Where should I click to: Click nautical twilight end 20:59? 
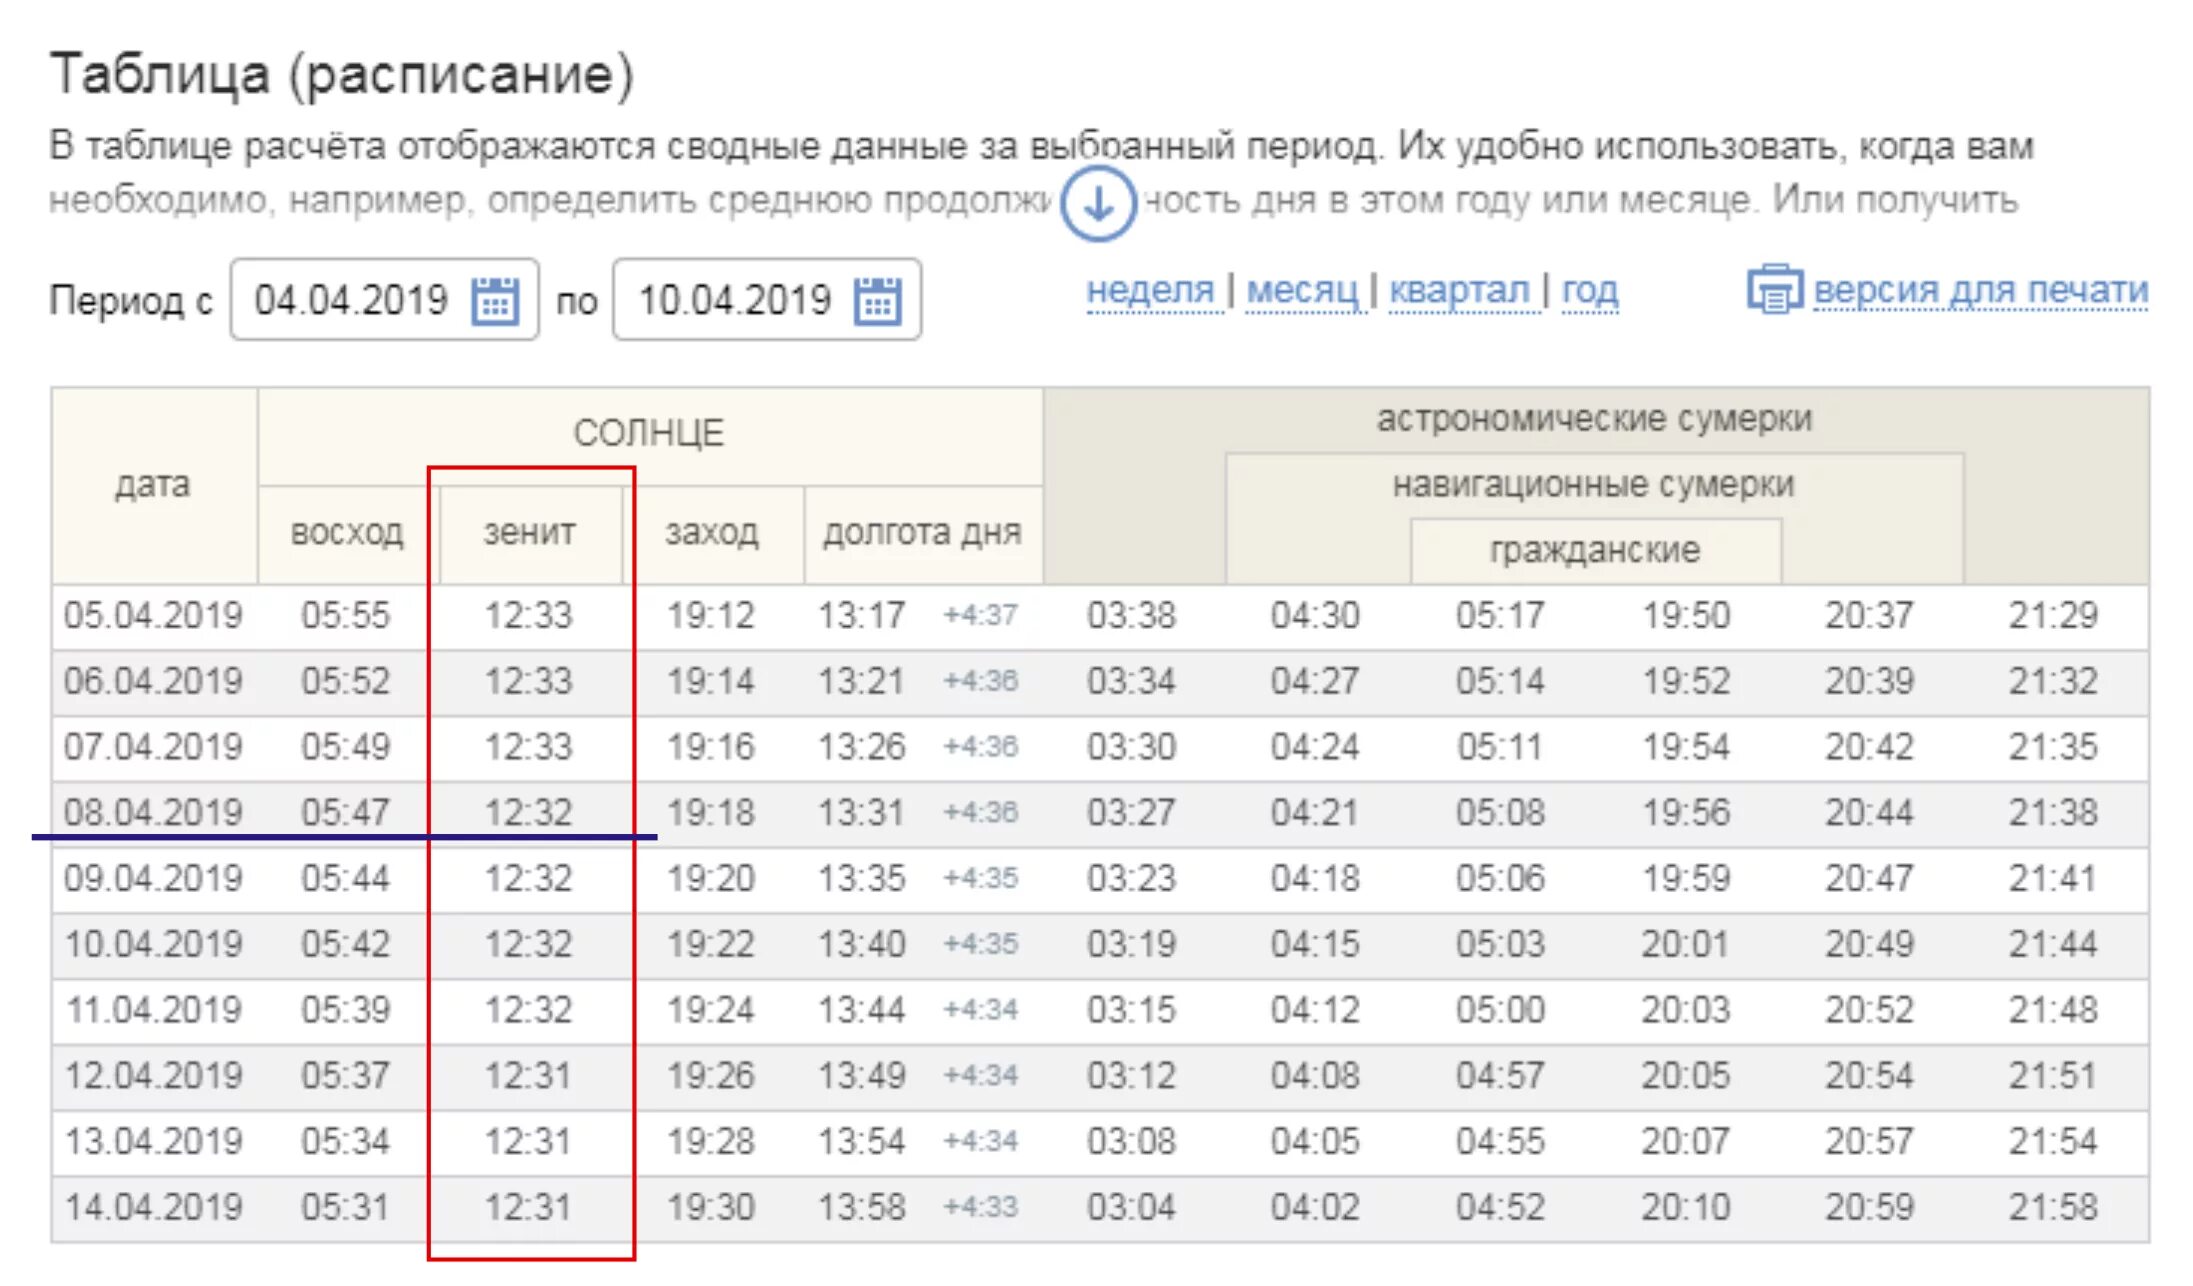[x=1869, y=1207]
